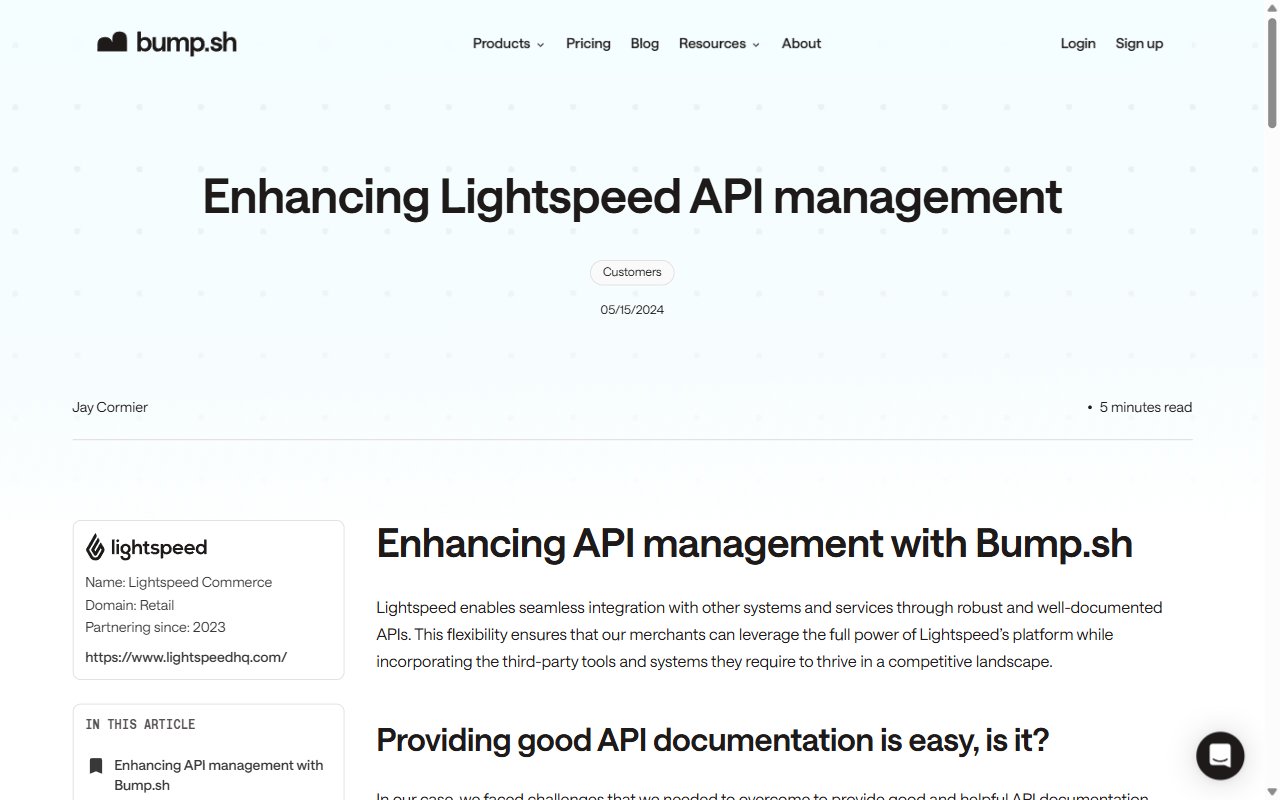This screenshot has width=1280, height=800.
Task: Open the About page
Action: [x=801, y=43]
